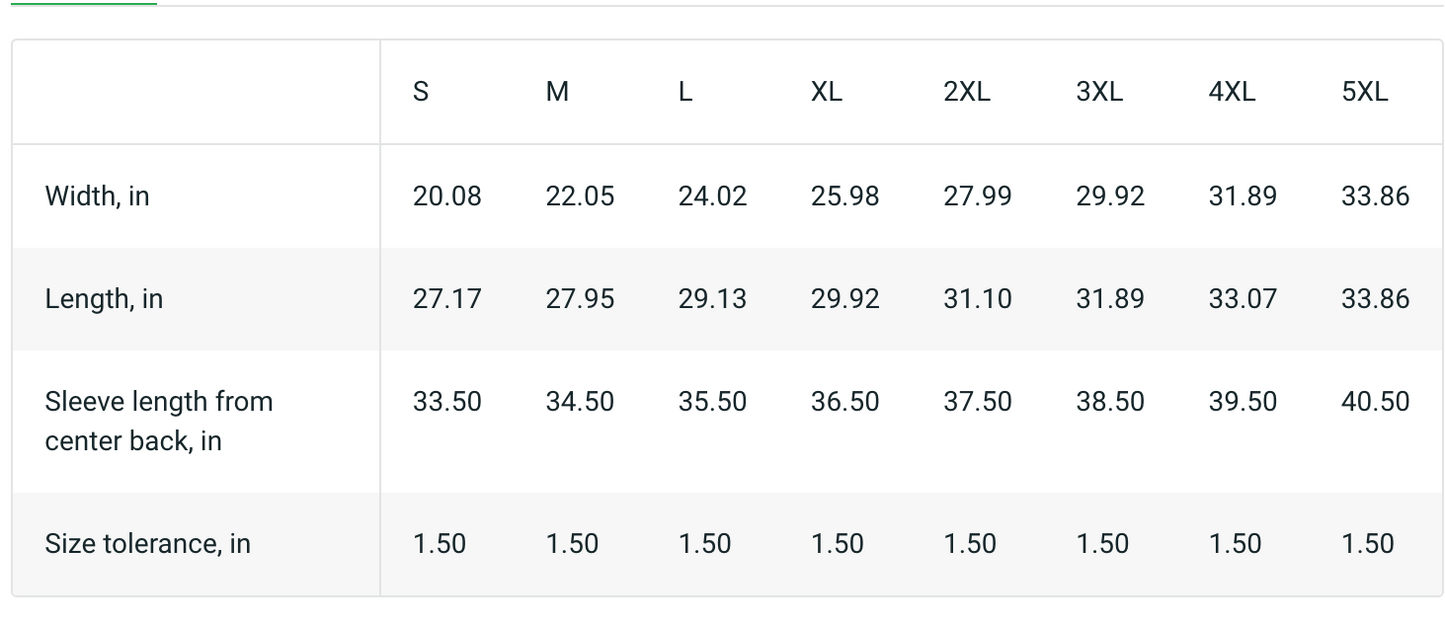
Task: Click the 3XL size column header
Action: 1099,92
